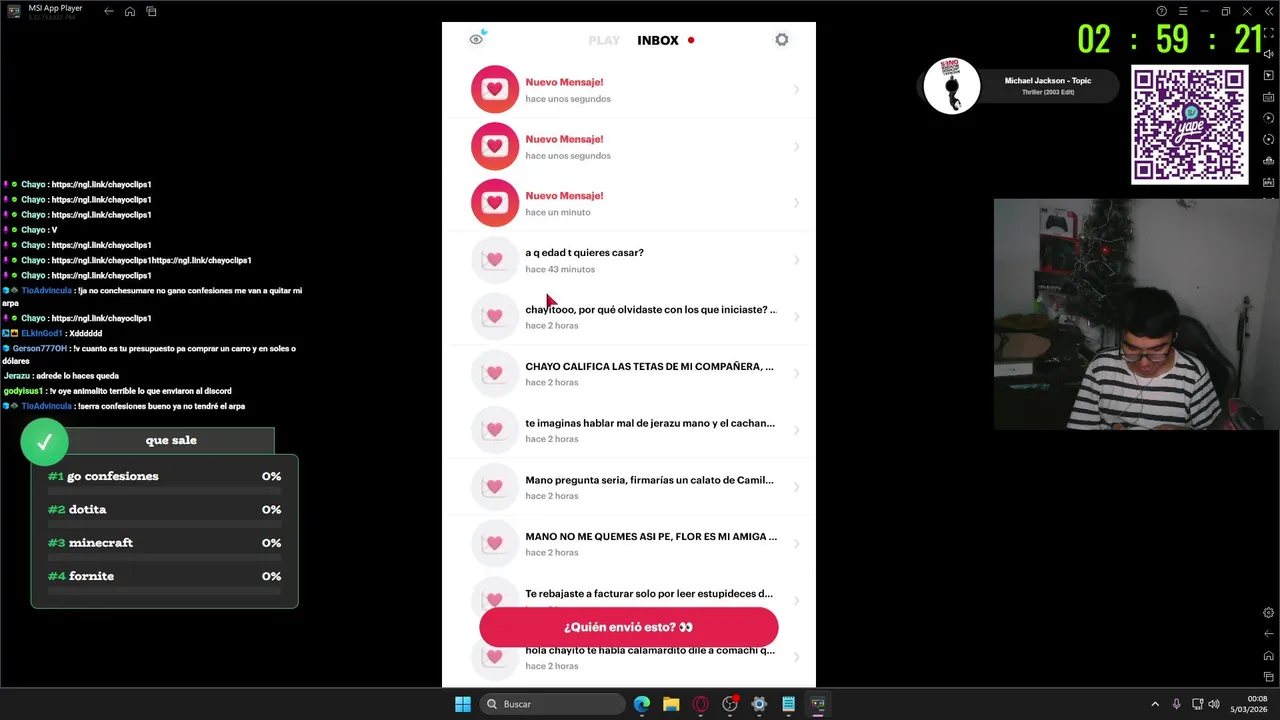Click heart icon of second Nuevo Mensaje
Screen dimensions: 1280x720
point(495,147)
